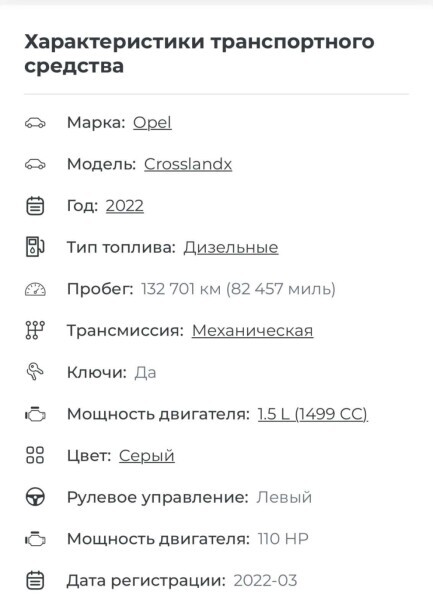
Task: Open the Дизельные fuel type link
Action: (x=231, y=248)
